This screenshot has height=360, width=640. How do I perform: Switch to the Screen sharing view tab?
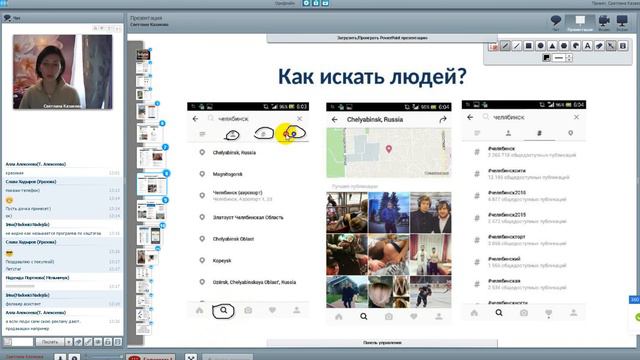(622, 22)
